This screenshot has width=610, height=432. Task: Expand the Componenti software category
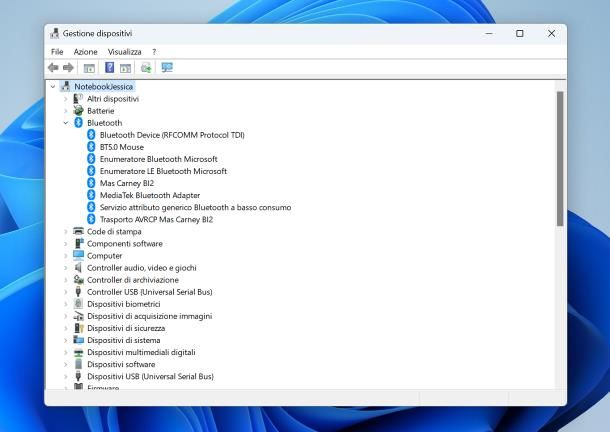(66, 244)
